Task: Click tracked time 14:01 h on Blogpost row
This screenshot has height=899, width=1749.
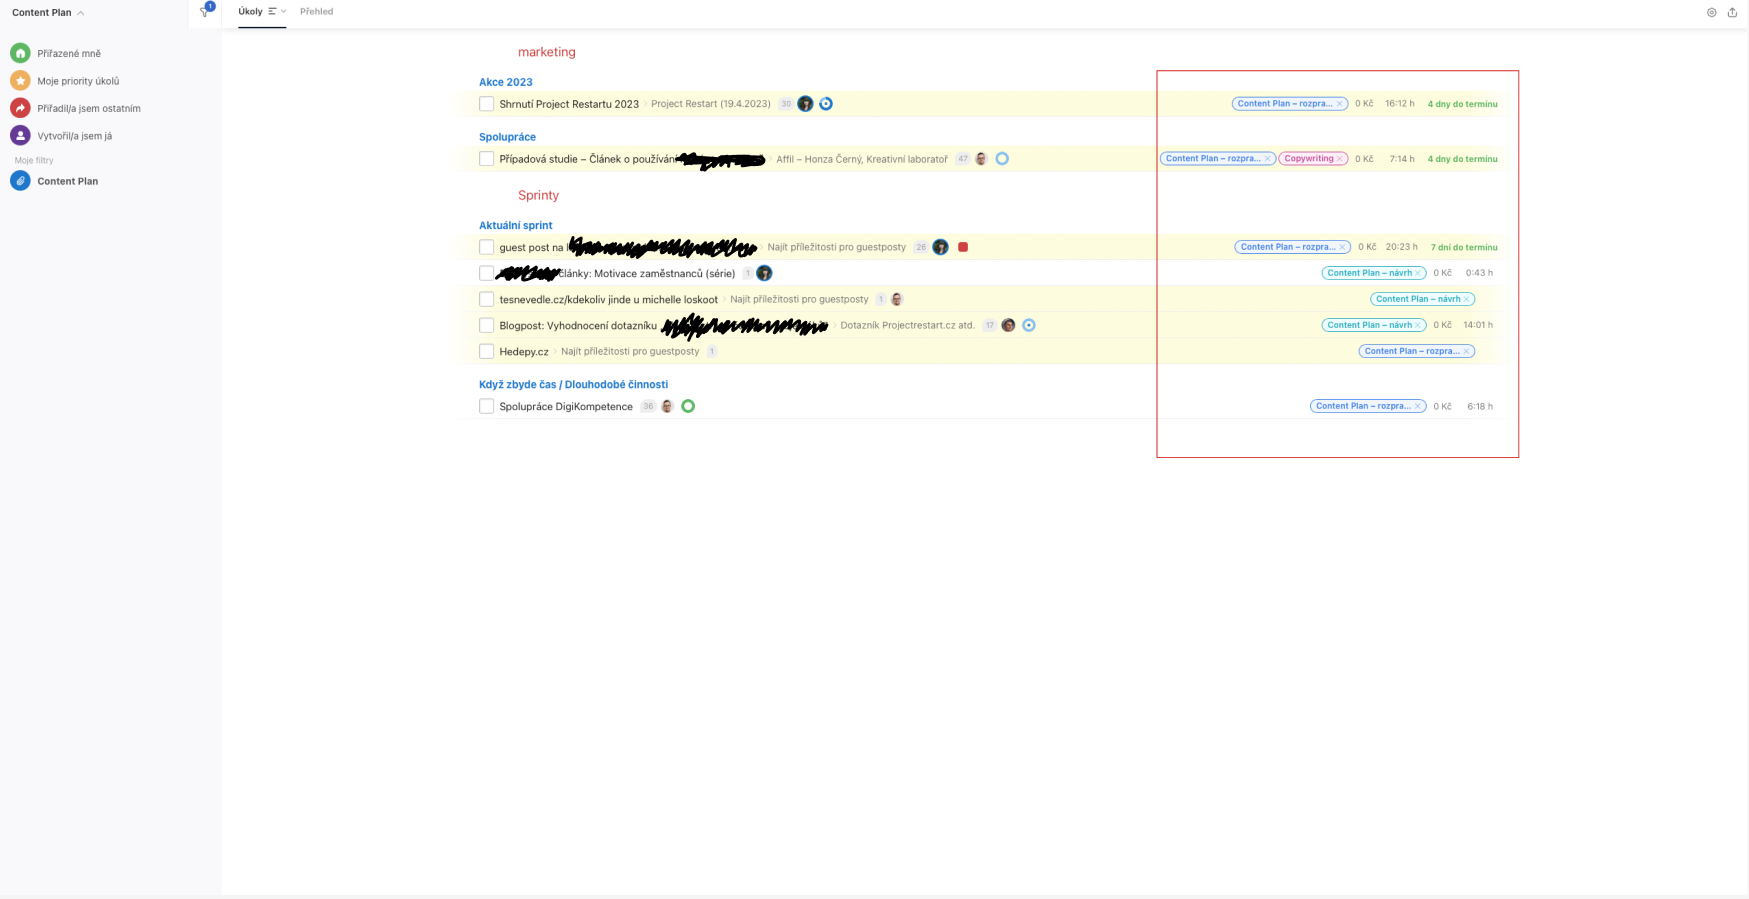Action: pos(1478,325)
